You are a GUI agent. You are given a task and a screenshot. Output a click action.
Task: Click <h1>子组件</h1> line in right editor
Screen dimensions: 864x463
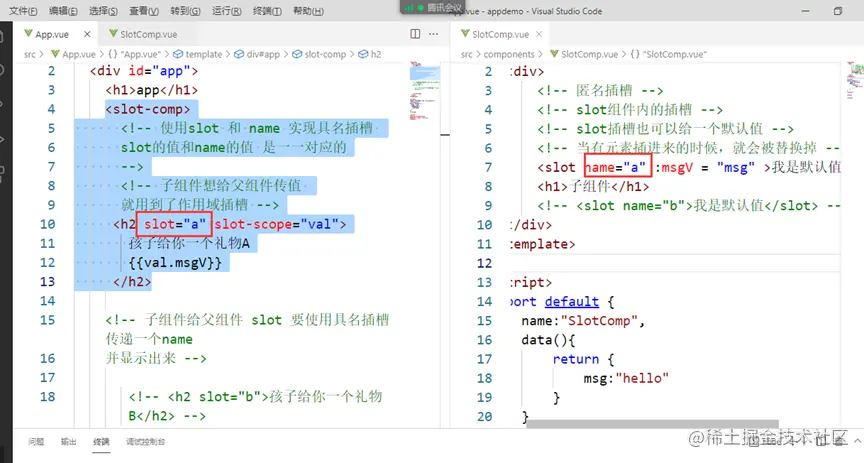point(593,186)
